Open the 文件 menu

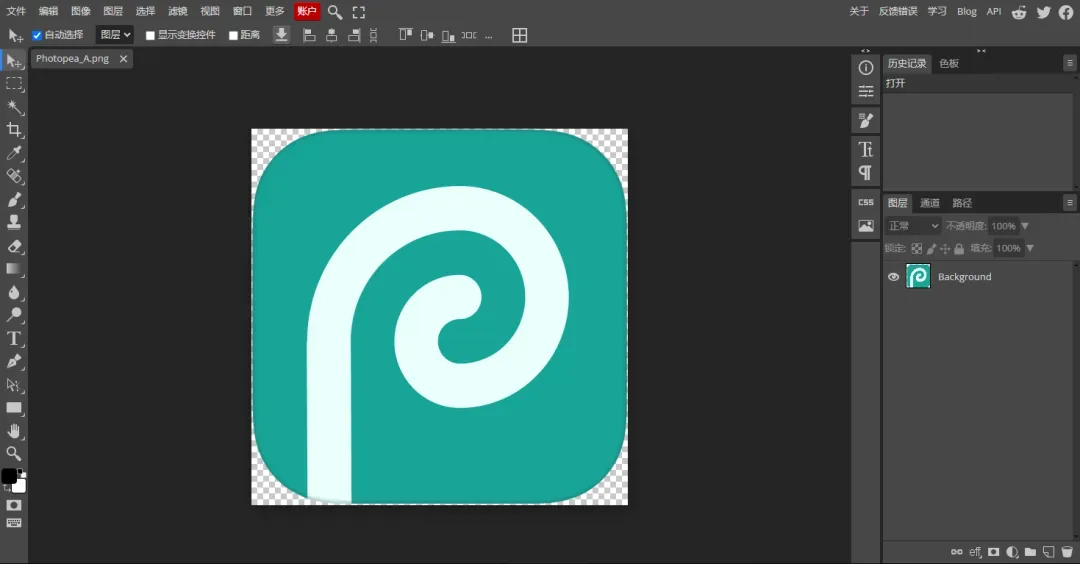pyautogui.click(x=16, y=11)
